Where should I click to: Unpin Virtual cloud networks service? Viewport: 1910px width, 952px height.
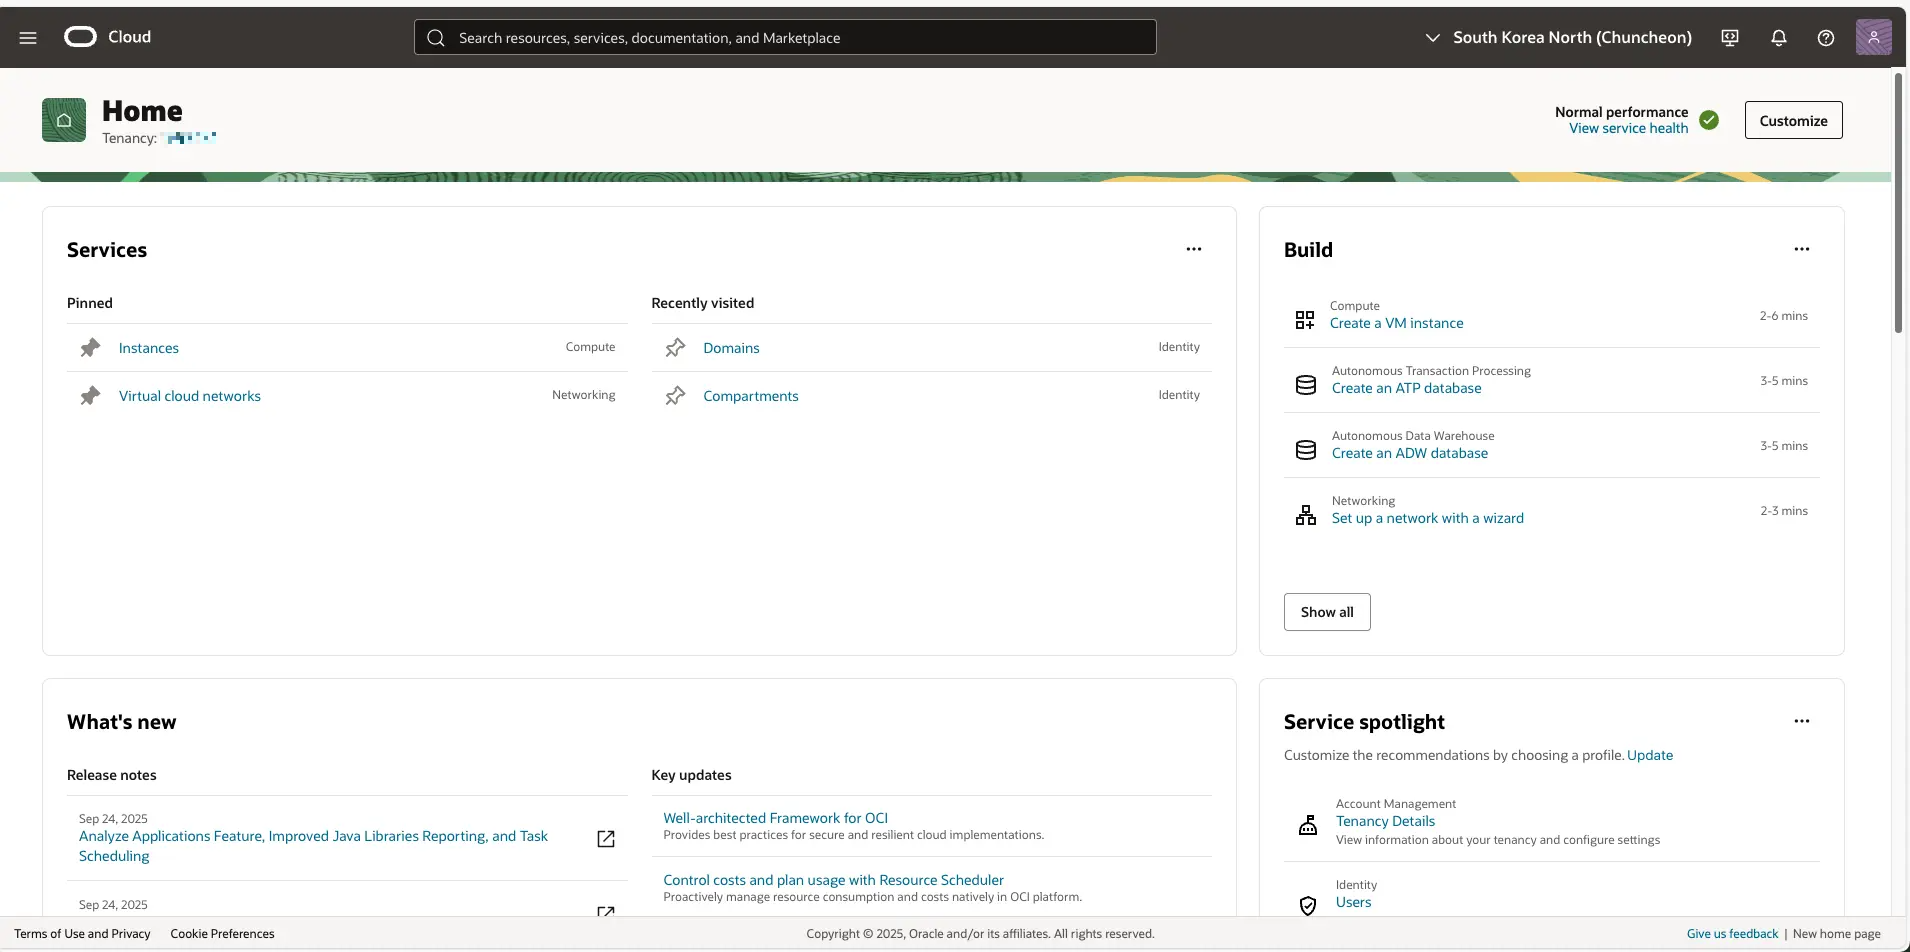90,396
